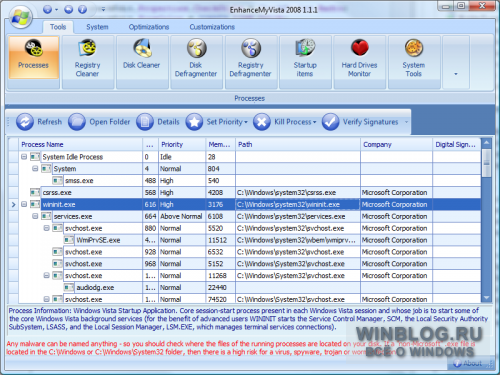
Task: Collapse the System Idle Process tree node
Action: 24,156
